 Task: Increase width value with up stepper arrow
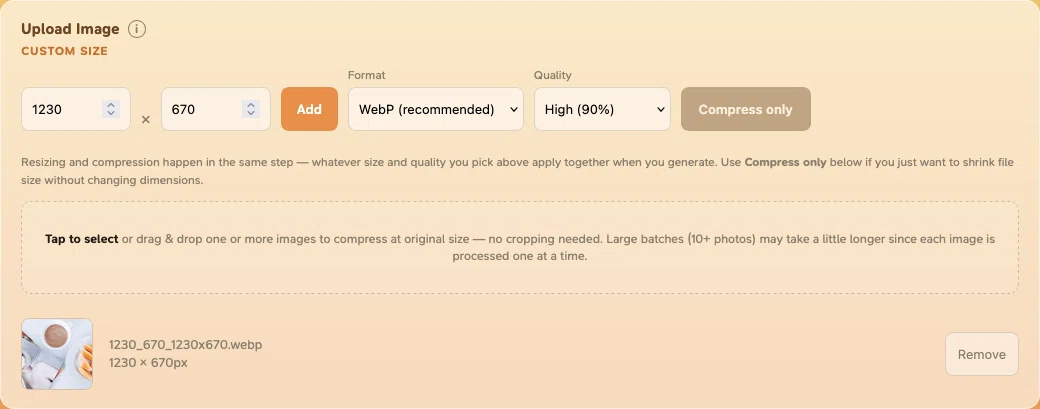pyautogui.click(x=111, y=105)
